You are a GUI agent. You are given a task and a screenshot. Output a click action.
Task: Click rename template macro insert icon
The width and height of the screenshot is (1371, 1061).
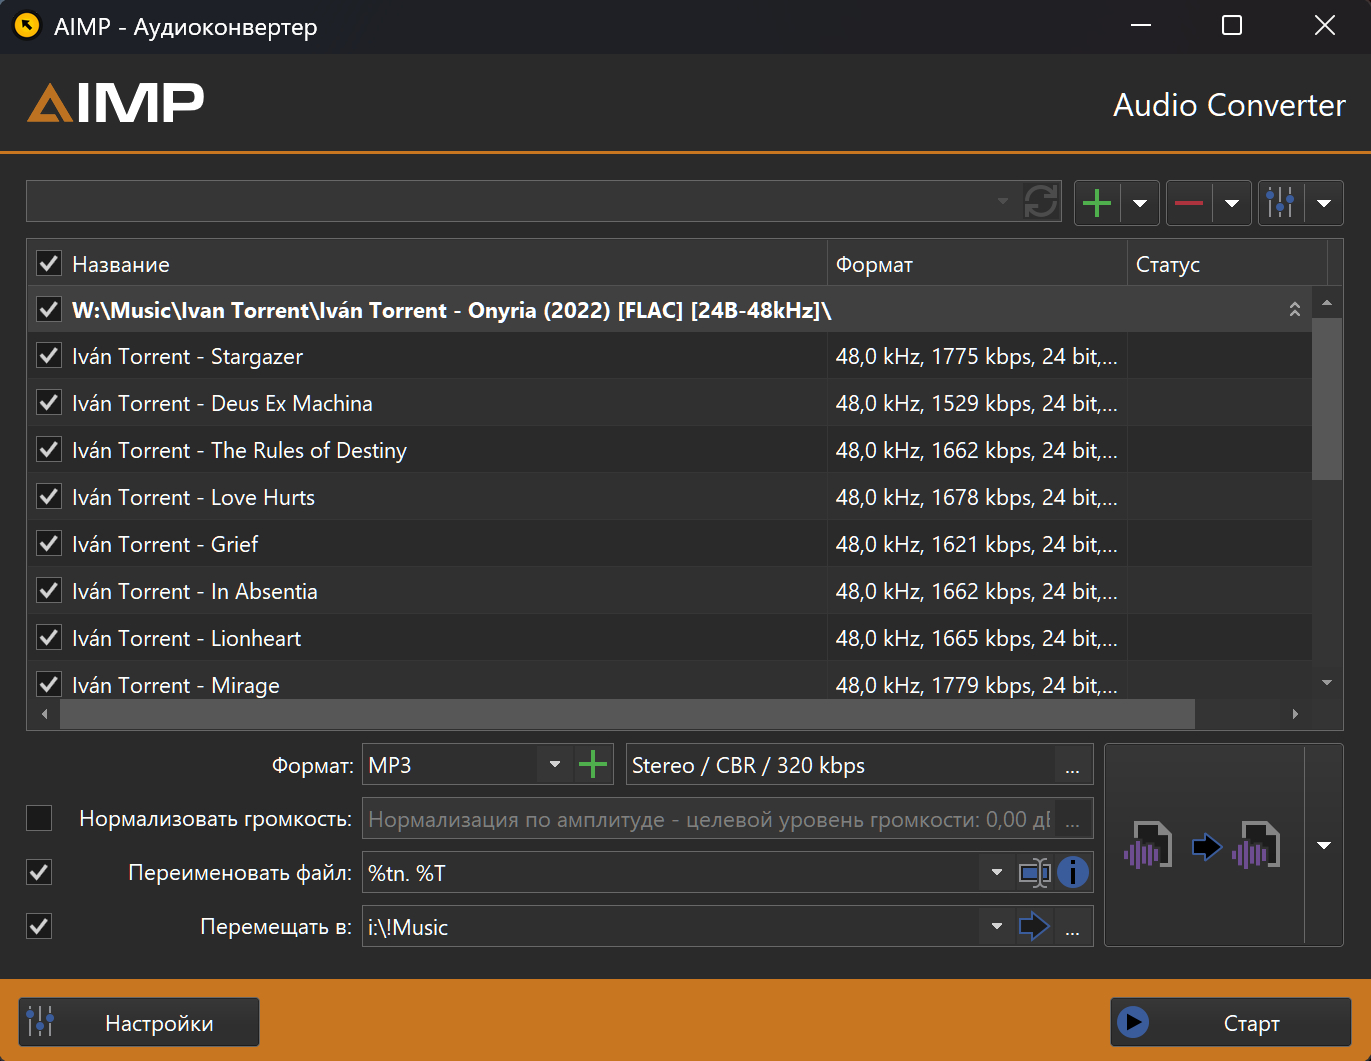click(x=1035, y=873)
